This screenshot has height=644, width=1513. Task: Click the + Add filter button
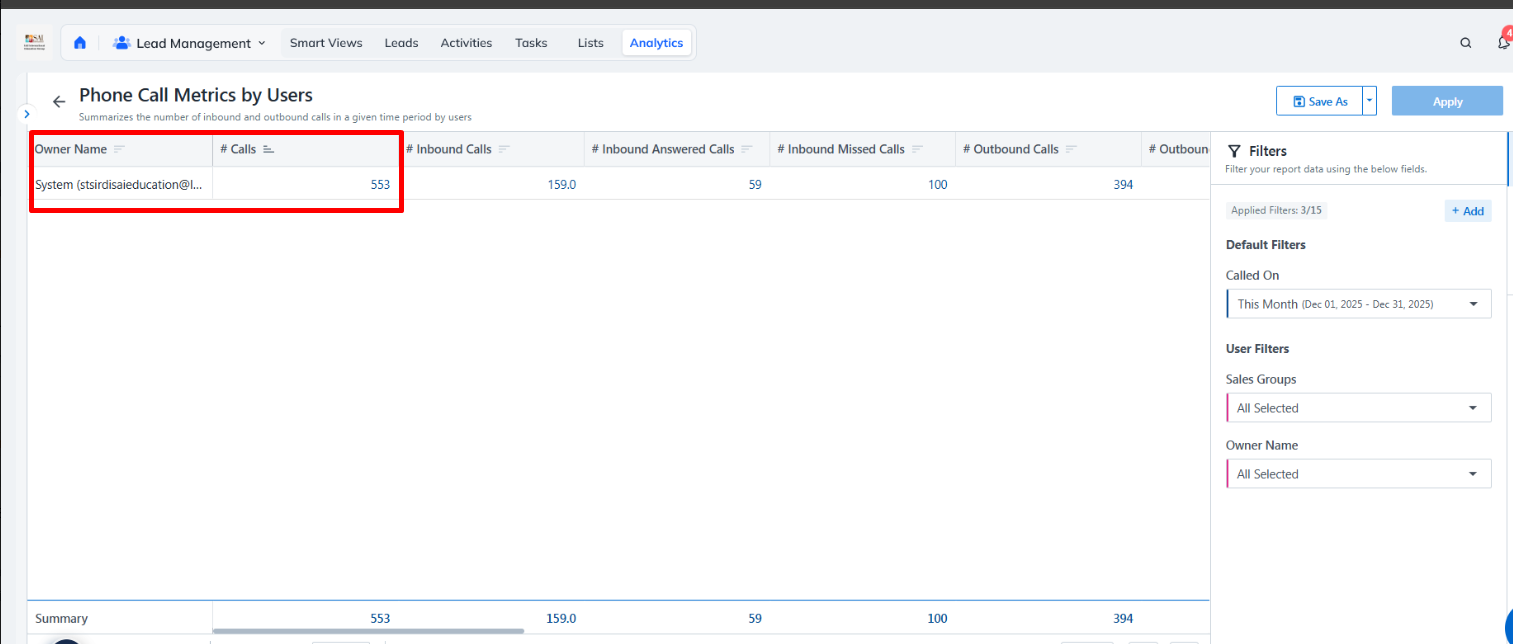tap(1467, 211)
